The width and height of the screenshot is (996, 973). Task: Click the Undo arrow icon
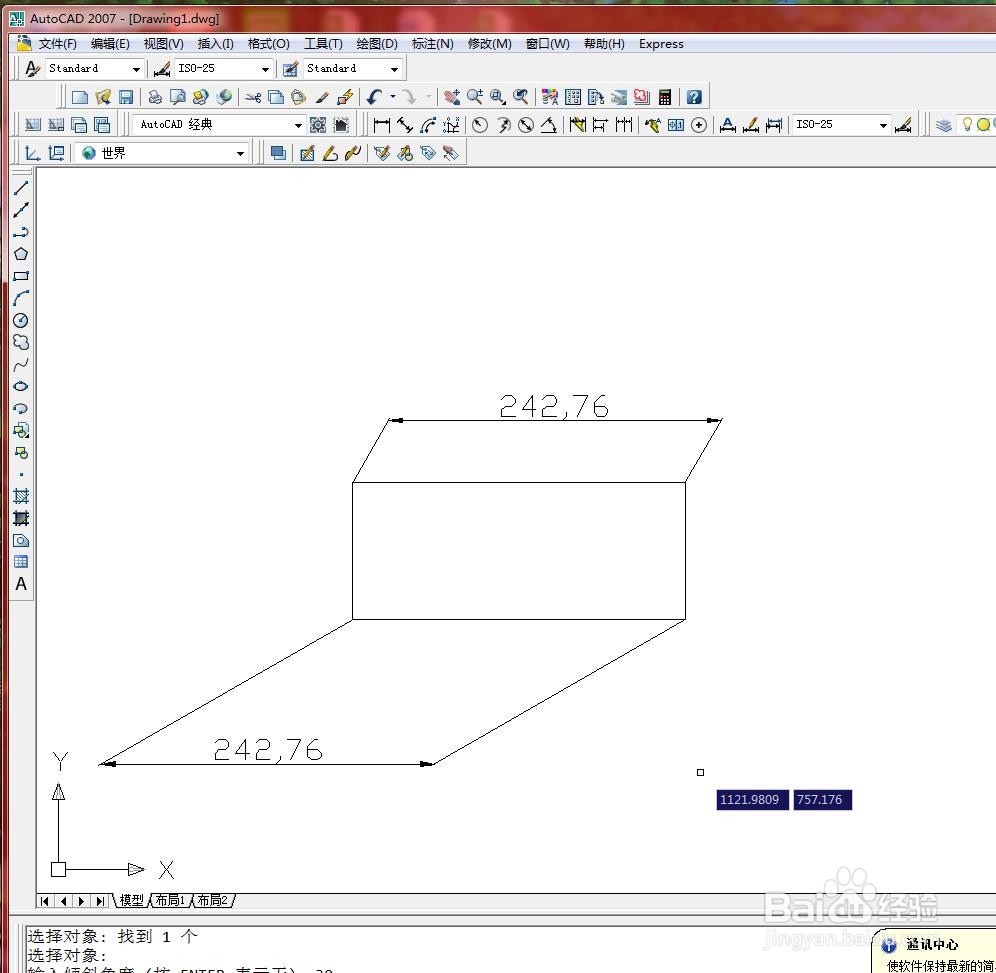pos(375,97)
